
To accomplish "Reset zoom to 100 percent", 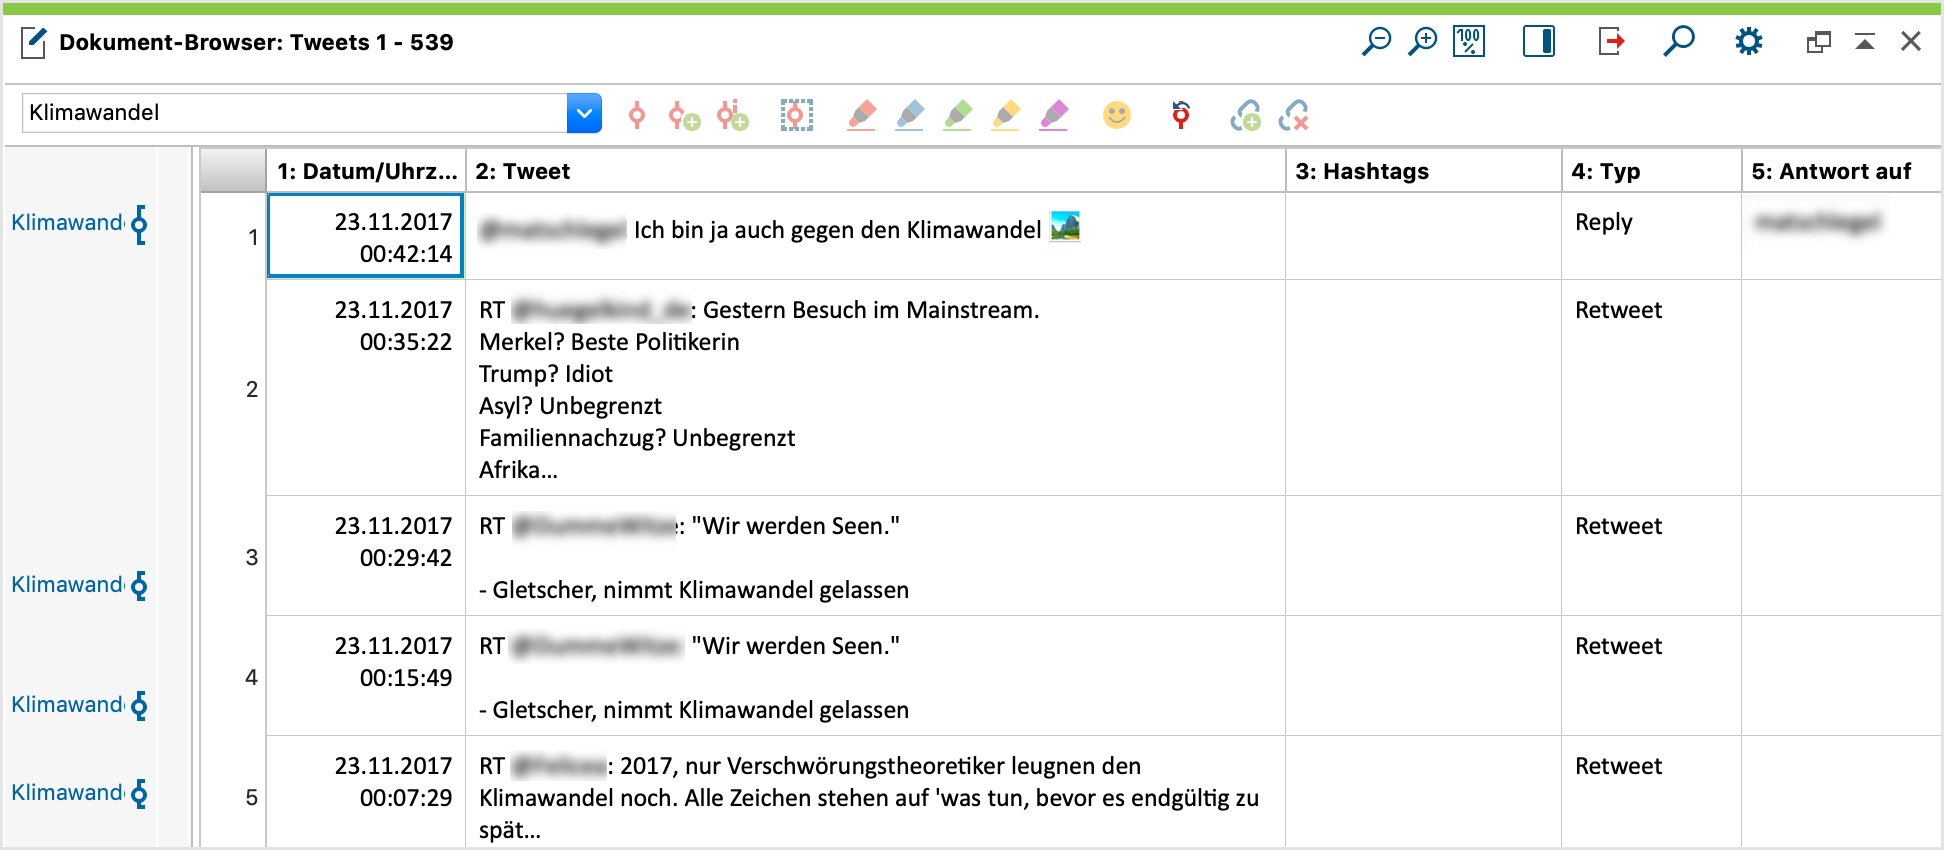I will click(1469, 41).
